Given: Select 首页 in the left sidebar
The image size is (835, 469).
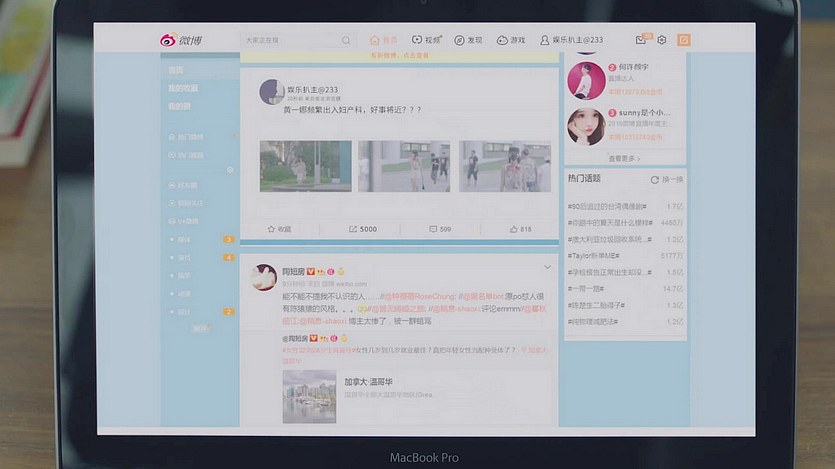Looking at the screenshot, I should (176, 70).
